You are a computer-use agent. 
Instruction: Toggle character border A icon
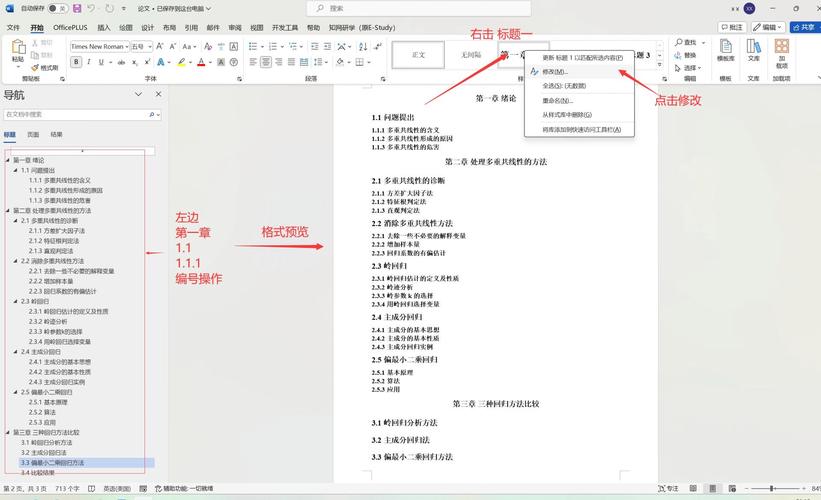click(234, 47)
